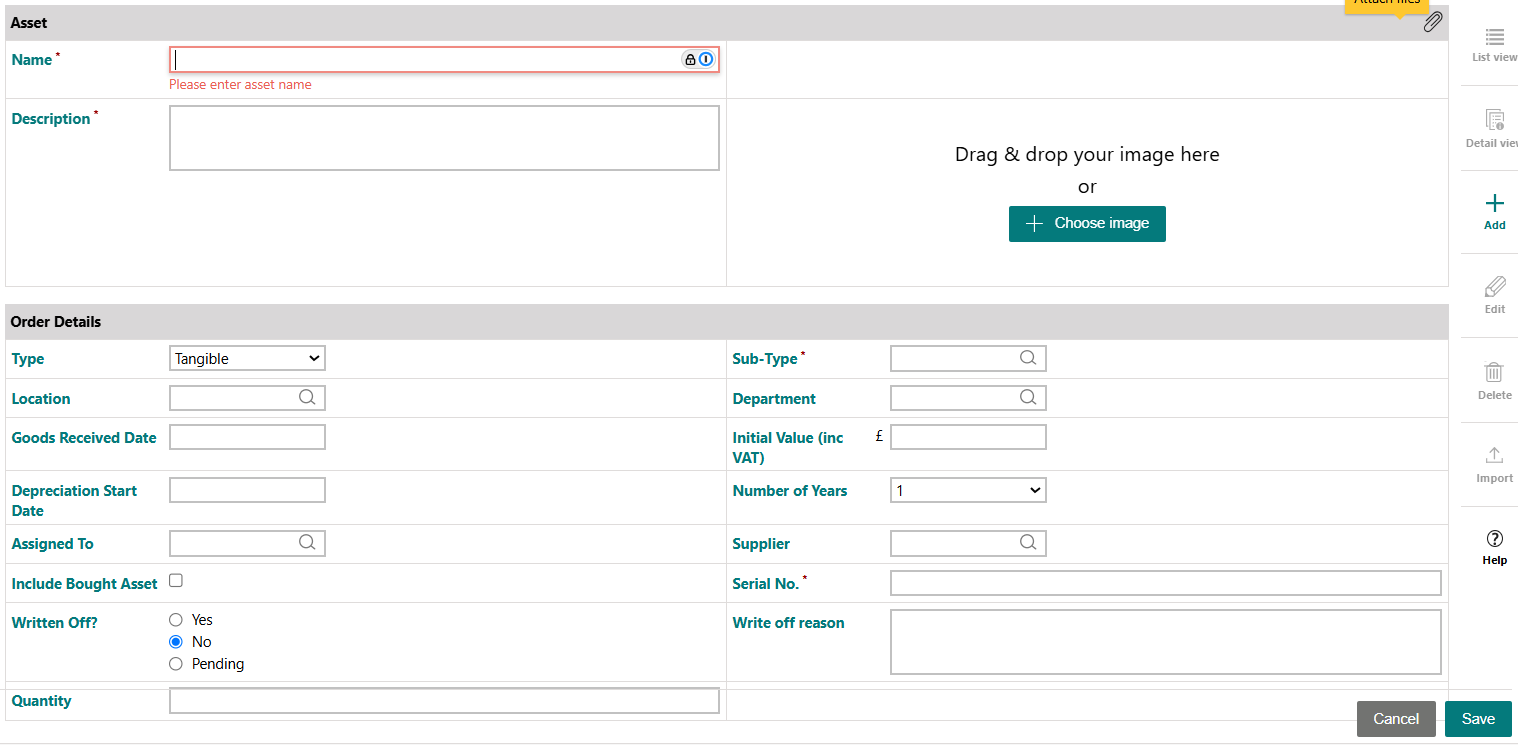Click the Delete trash icon

point(1494,372)
